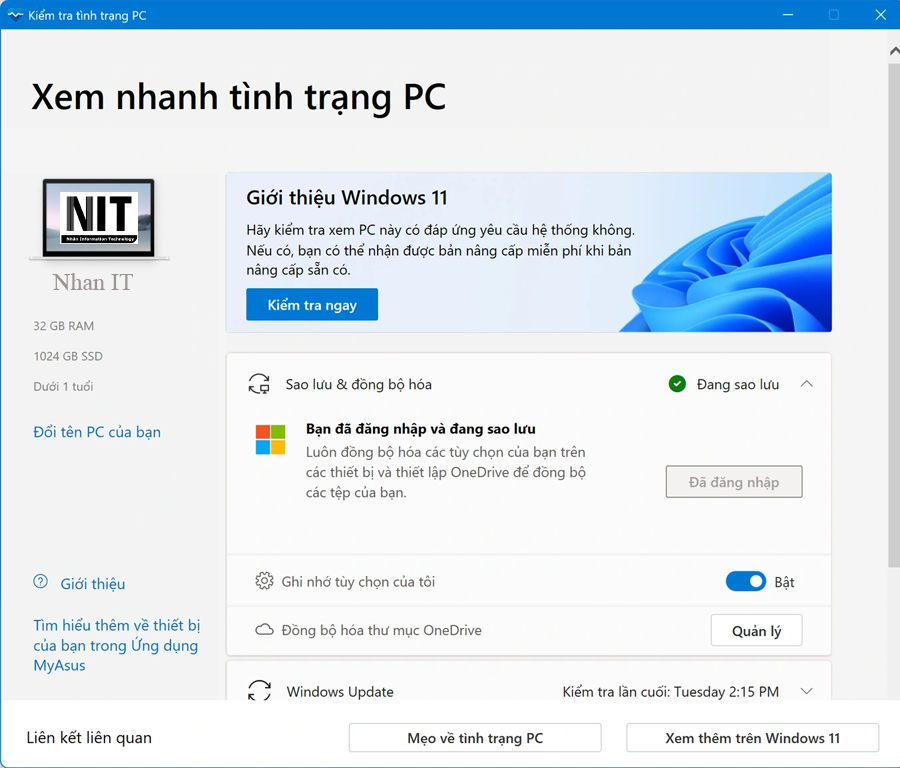Viewport: 900px width, 768px height.
Task: Turn off the Ghi nhớ tùy chọn toggle
Action: coord(746,581)
